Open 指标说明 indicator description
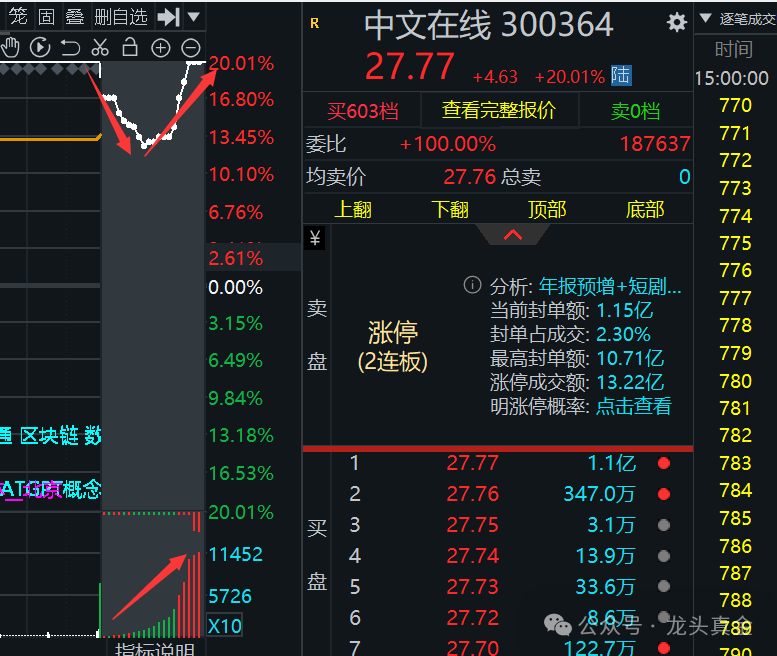Image resolution: width=777 pixels, height=656 pixels. [155, 649]
